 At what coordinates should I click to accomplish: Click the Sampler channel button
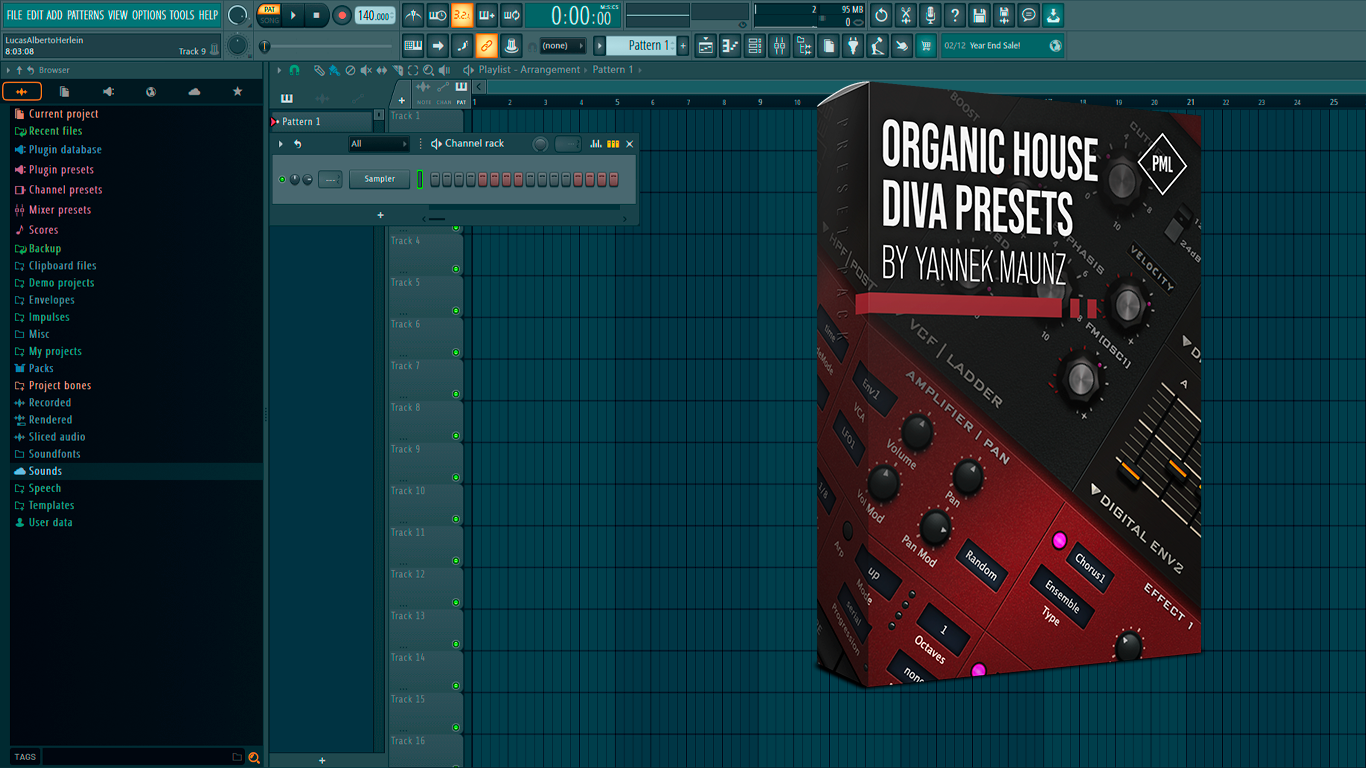(x=380, y=179)
